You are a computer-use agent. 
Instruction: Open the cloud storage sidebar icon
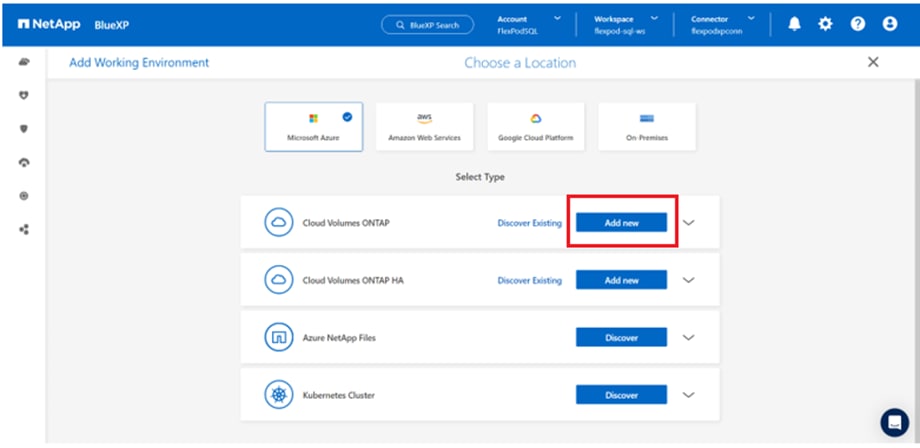coord(24,62)
